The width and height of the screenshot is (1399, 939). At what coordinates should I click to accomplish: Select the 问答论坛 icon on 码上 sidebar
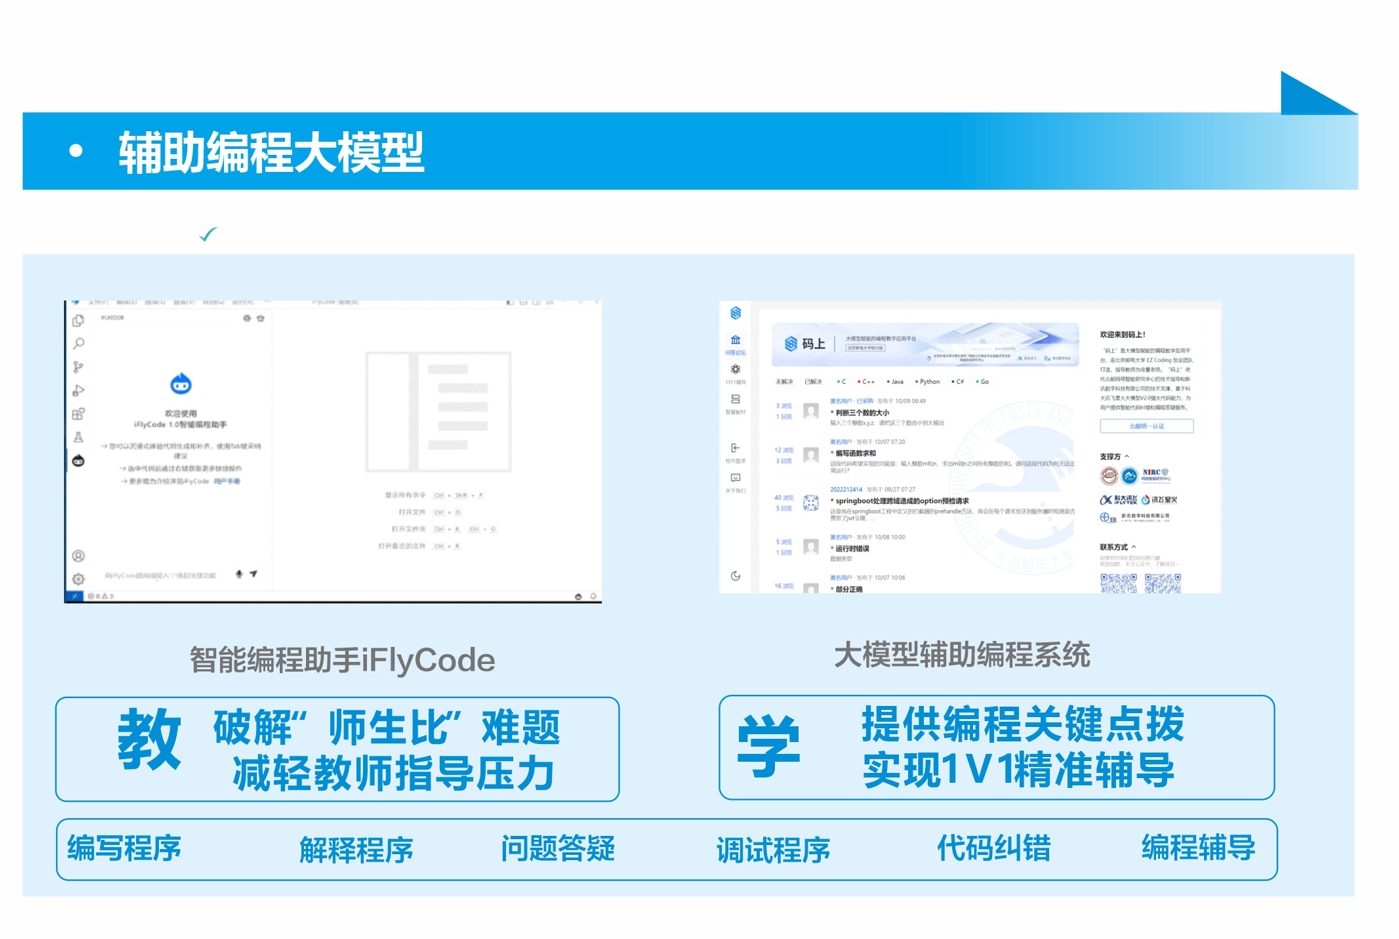(736, 339)
